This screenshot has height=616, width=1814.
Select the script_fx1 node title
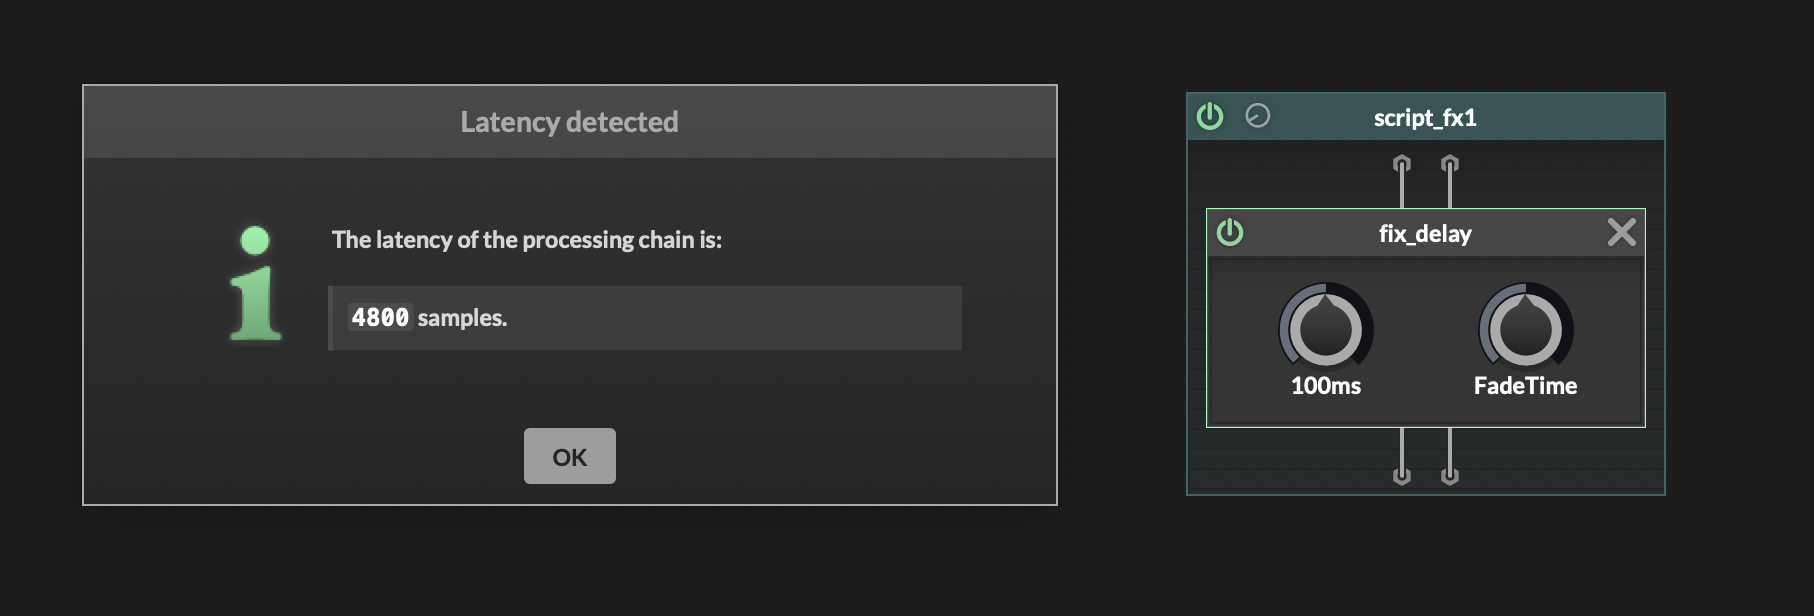1425,118
